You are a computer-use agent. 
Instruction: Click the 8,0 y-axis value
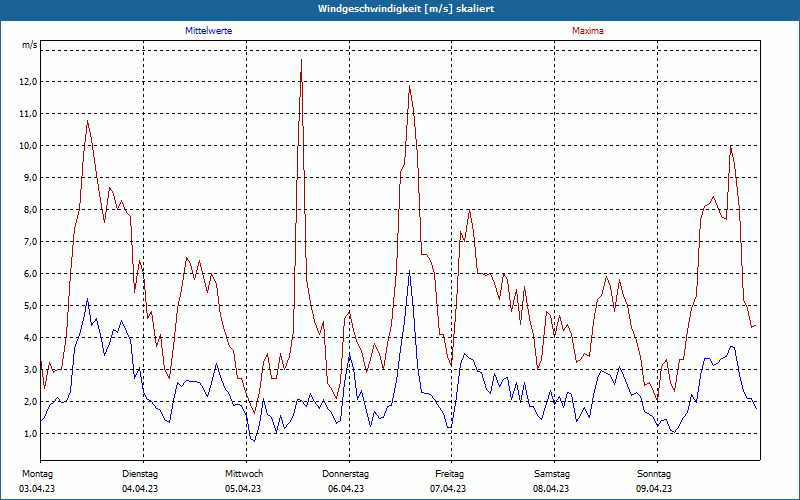tap(30, 210)
